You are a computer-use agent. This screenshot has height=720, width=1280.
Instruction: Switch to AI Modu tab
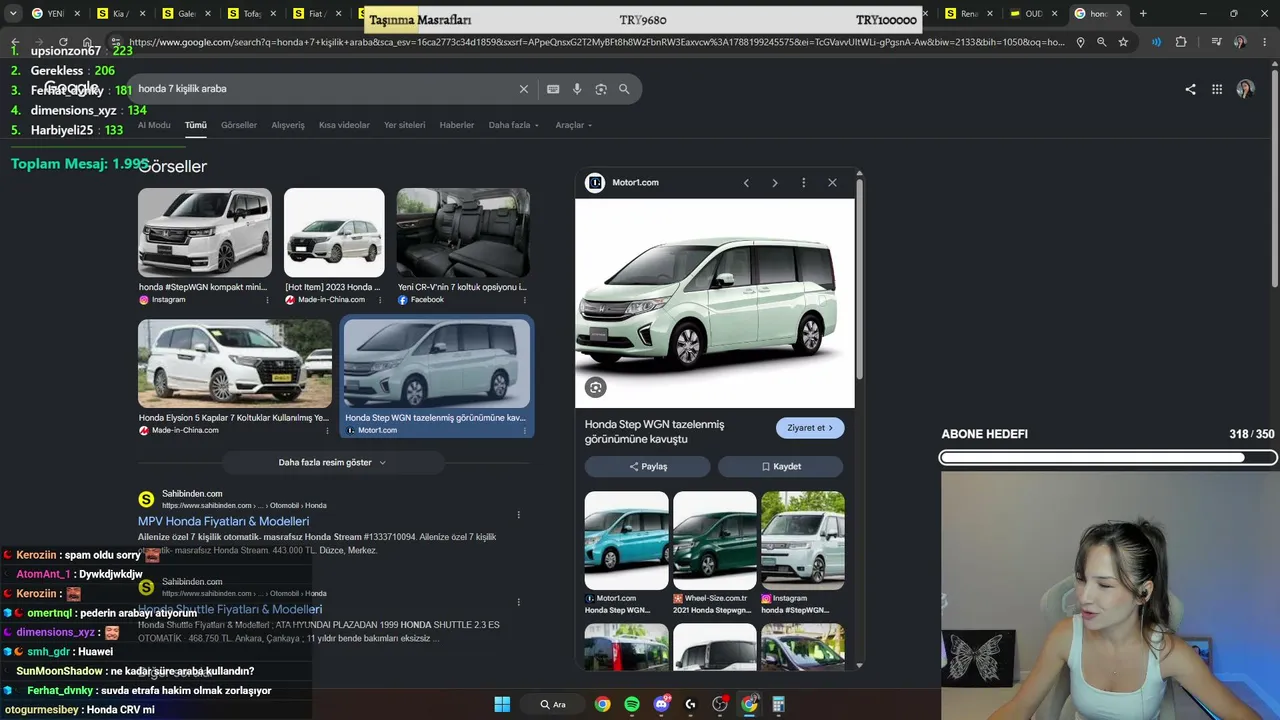tap(154, 125)
